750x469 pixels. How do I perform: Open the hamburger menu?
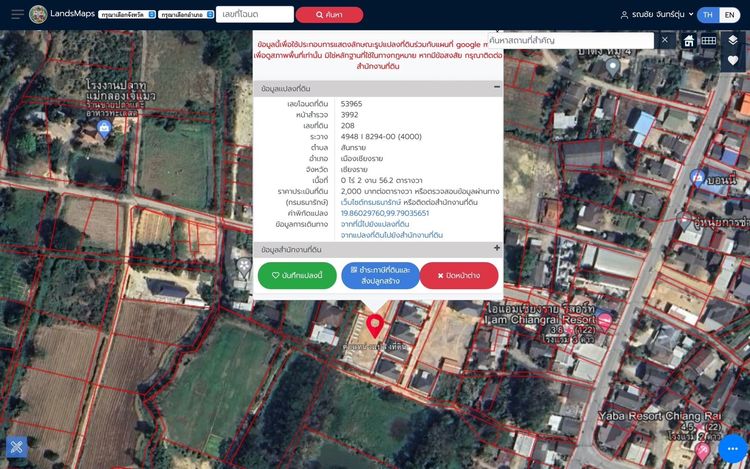[16, 14]
